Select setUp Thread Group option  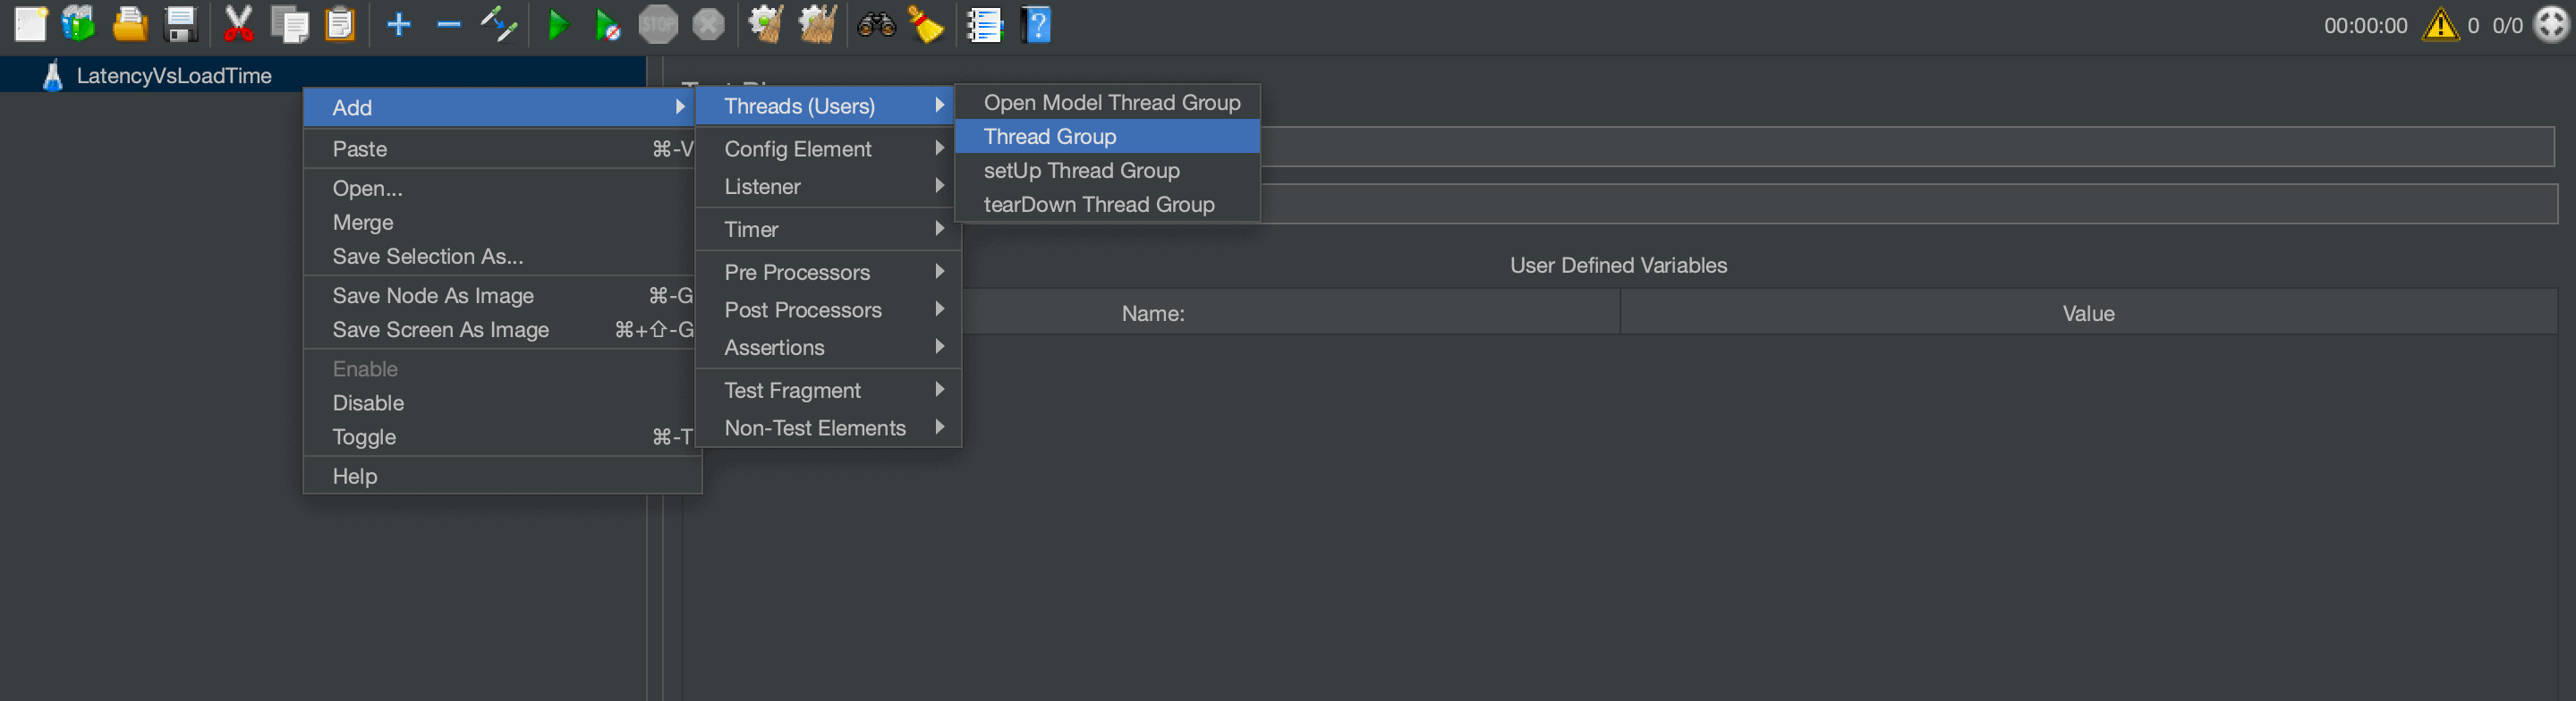point(1081,171)
